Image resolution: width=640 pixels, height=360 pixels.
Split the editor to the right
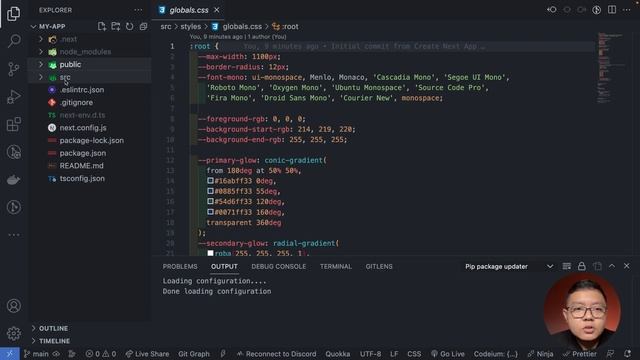(612, 10)
